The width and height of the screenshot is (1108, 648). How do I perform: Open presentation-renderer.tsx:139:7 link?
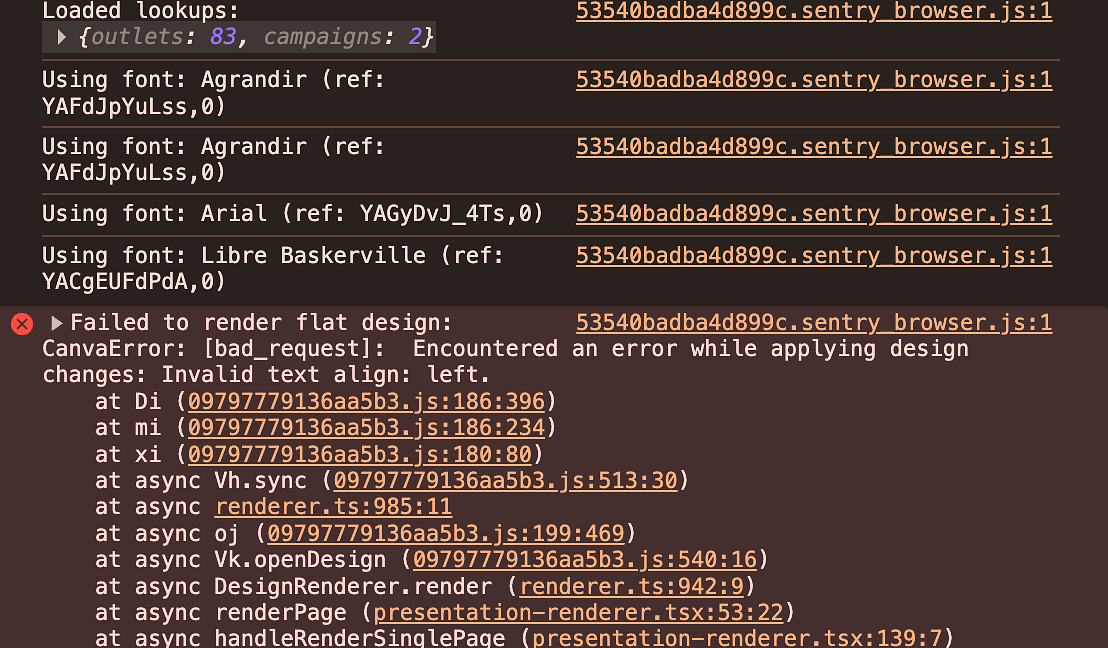click(738, 638)
